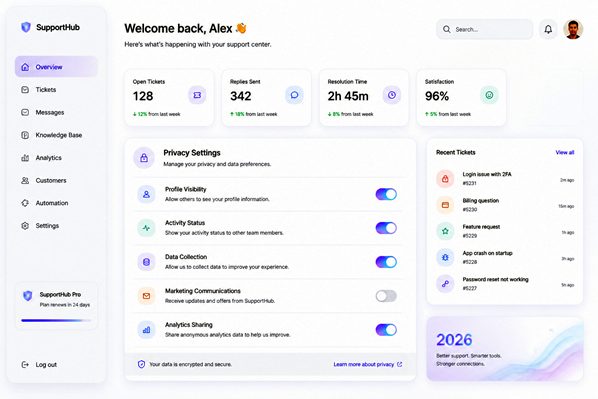Image resolution: width=598 pixels, height=399 pixels.
Task: Click View all in Recent Tickets
Action: click(x=564, y=152)
